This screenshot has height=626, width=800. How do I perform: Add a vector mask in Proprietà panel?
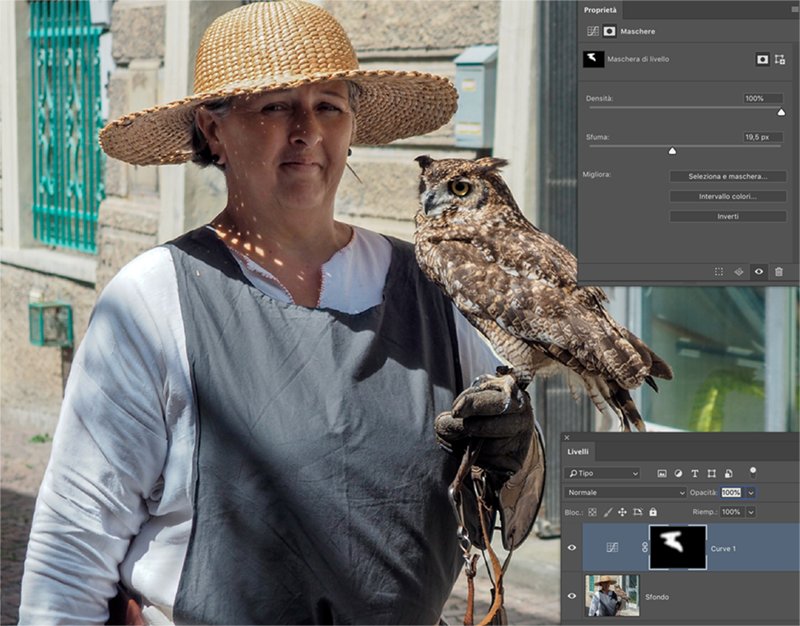[x=779, y=60]
